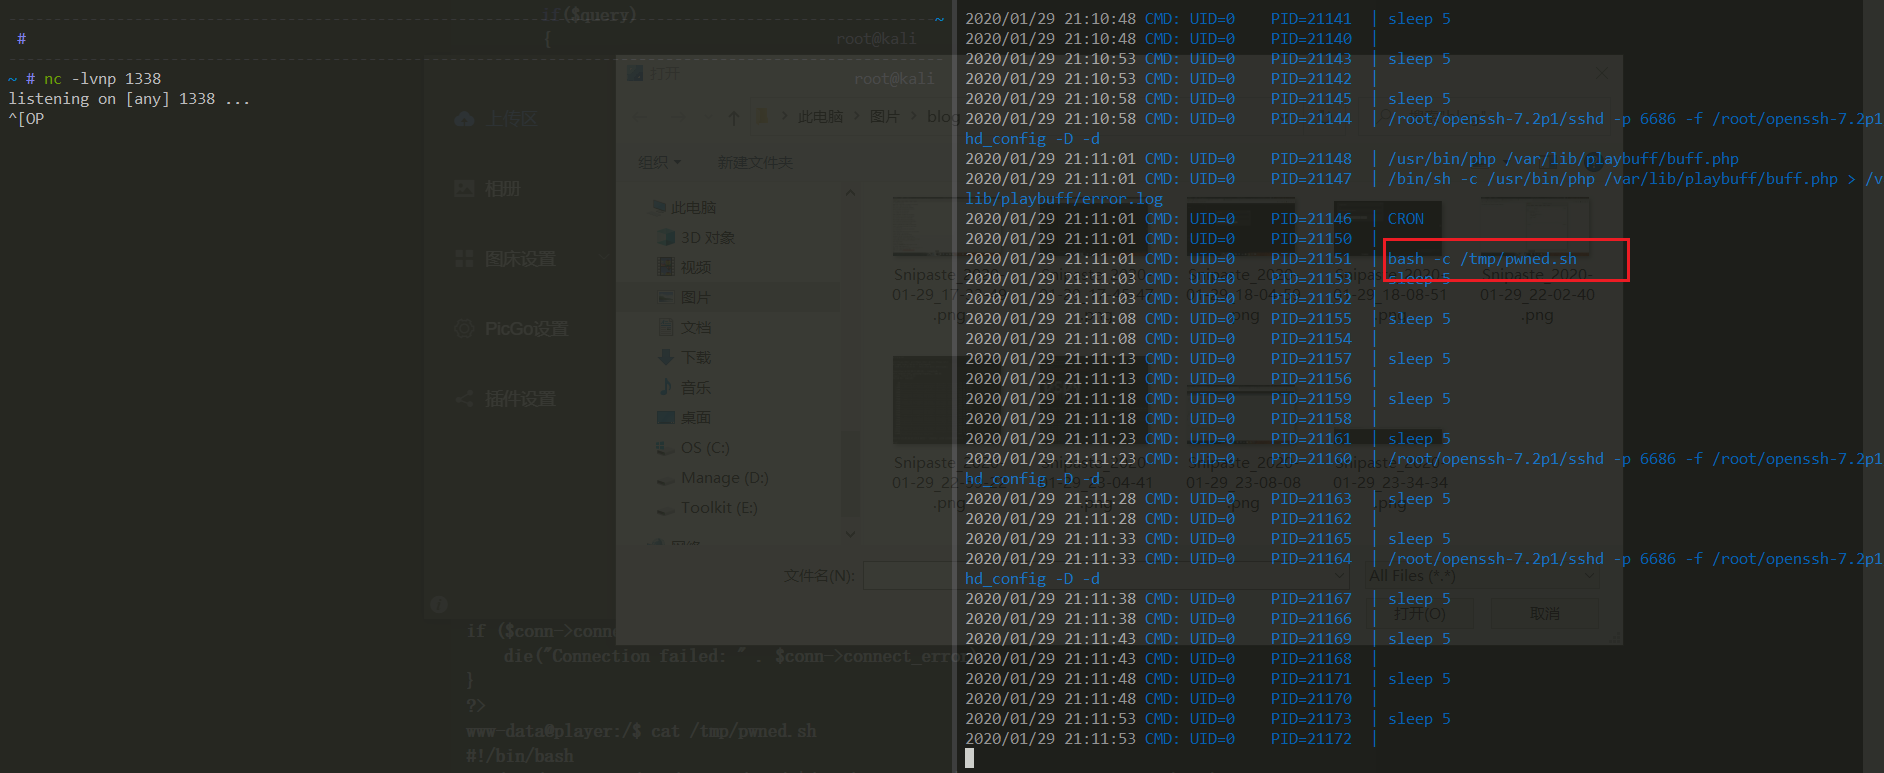Viewport: 1884px width, 773px height.
Task: Open 插件设置 plugin settings
Action: 519,399
